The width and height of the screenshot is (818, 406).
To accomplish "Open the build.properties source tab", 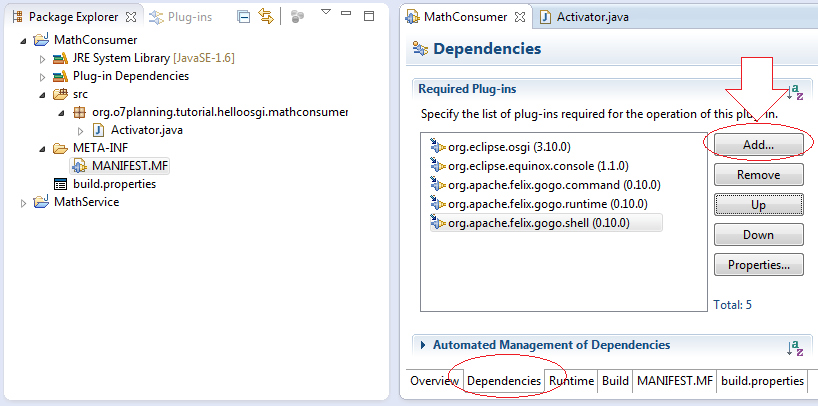I will tap(762, 381).
